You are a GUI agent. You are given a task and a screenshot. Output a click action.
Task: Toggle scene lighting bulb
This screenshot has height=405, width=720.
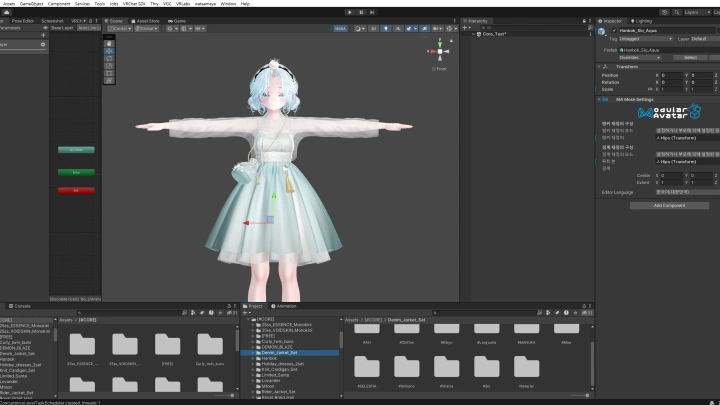coord(386,28)
